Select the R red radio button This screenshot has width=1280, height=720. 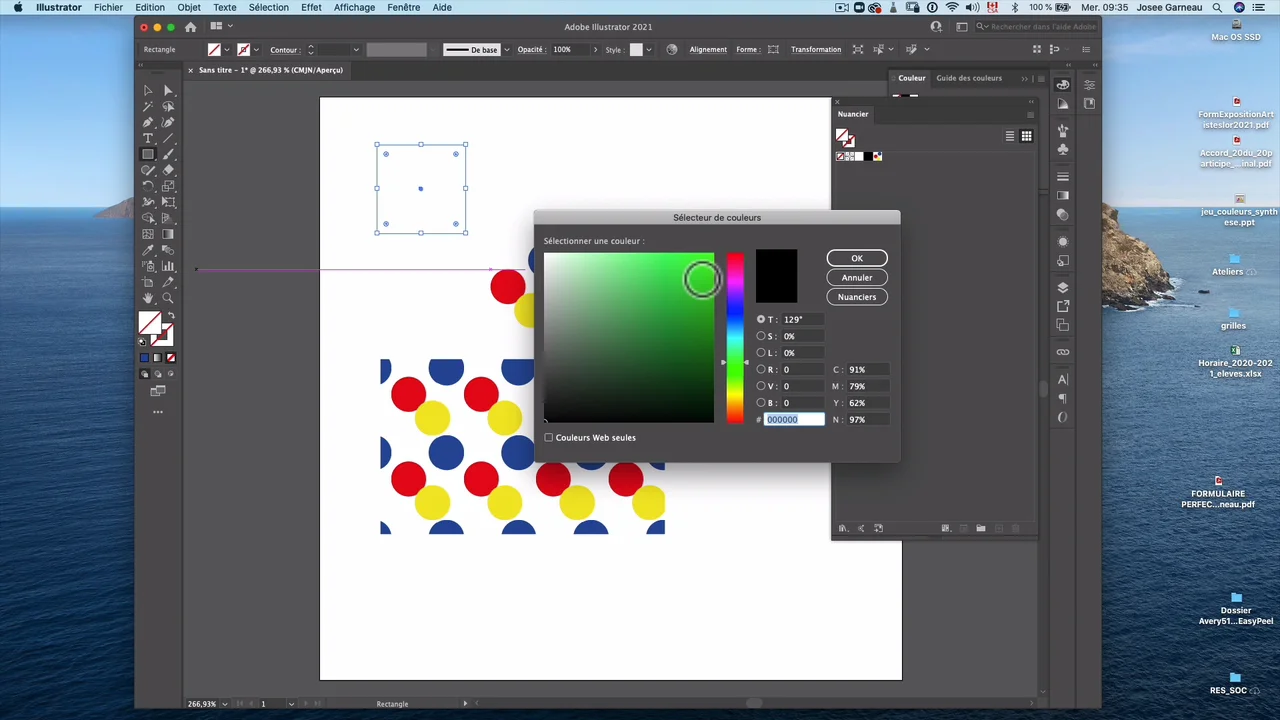(x=761, y=370)
